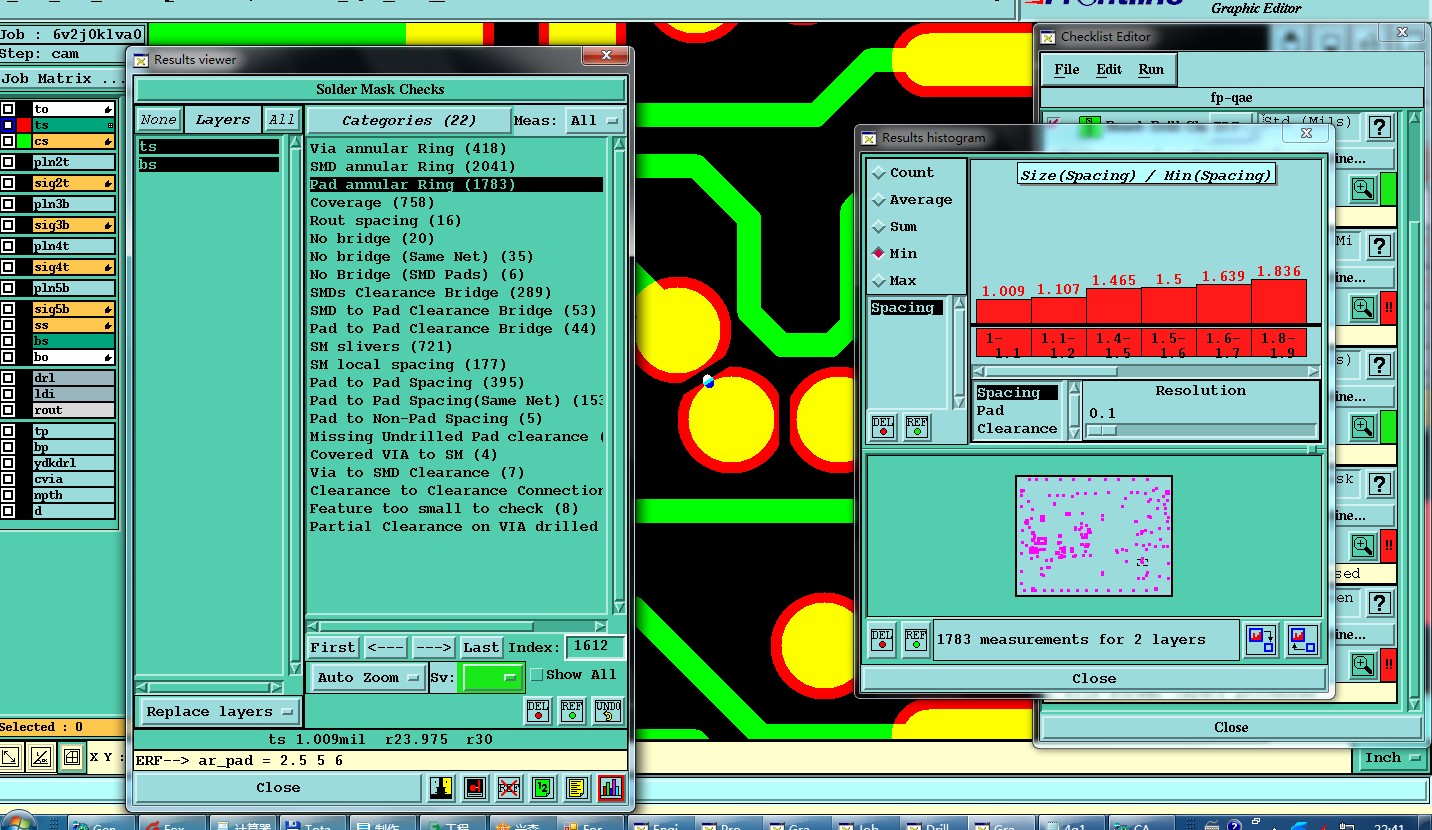
Task: Click DEL icon under Spacing list in histogram
Action: (x=883, y=428)
